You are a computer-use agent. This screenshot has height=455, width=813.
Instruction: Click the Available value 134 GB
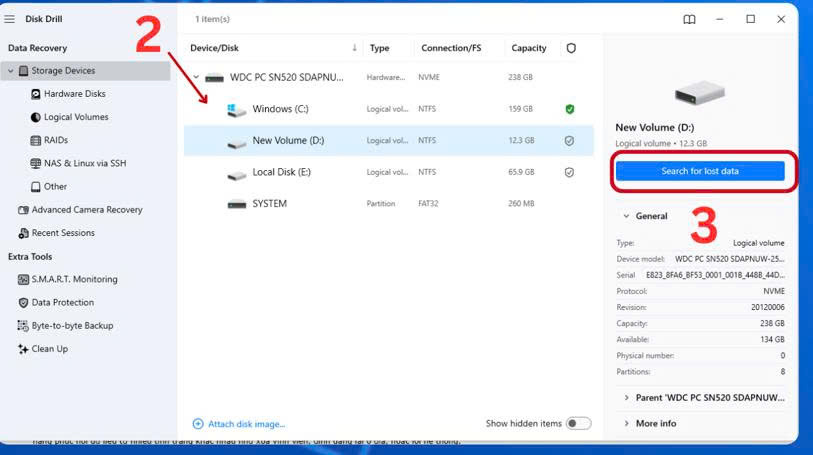773,339
